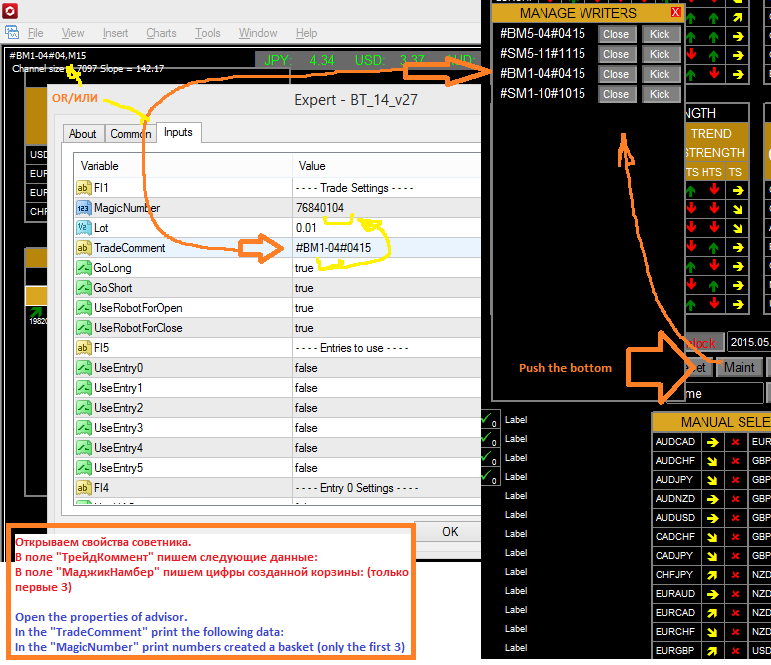The width and height of the screenshot is (771, 665).
Task: Click the FI1 string variable icon
Action: tap(84, 188)
